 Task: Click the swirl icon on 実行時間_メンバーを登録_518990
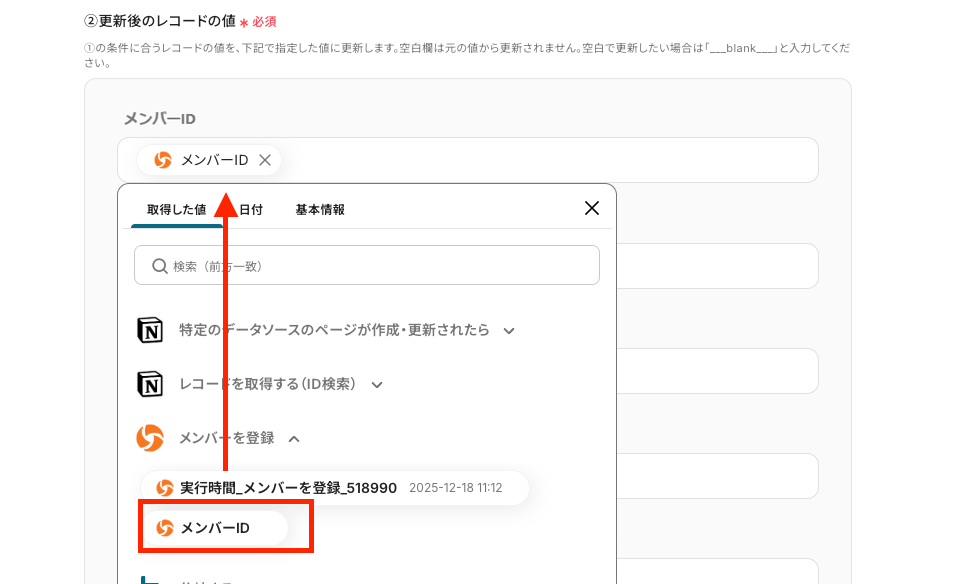165,488
